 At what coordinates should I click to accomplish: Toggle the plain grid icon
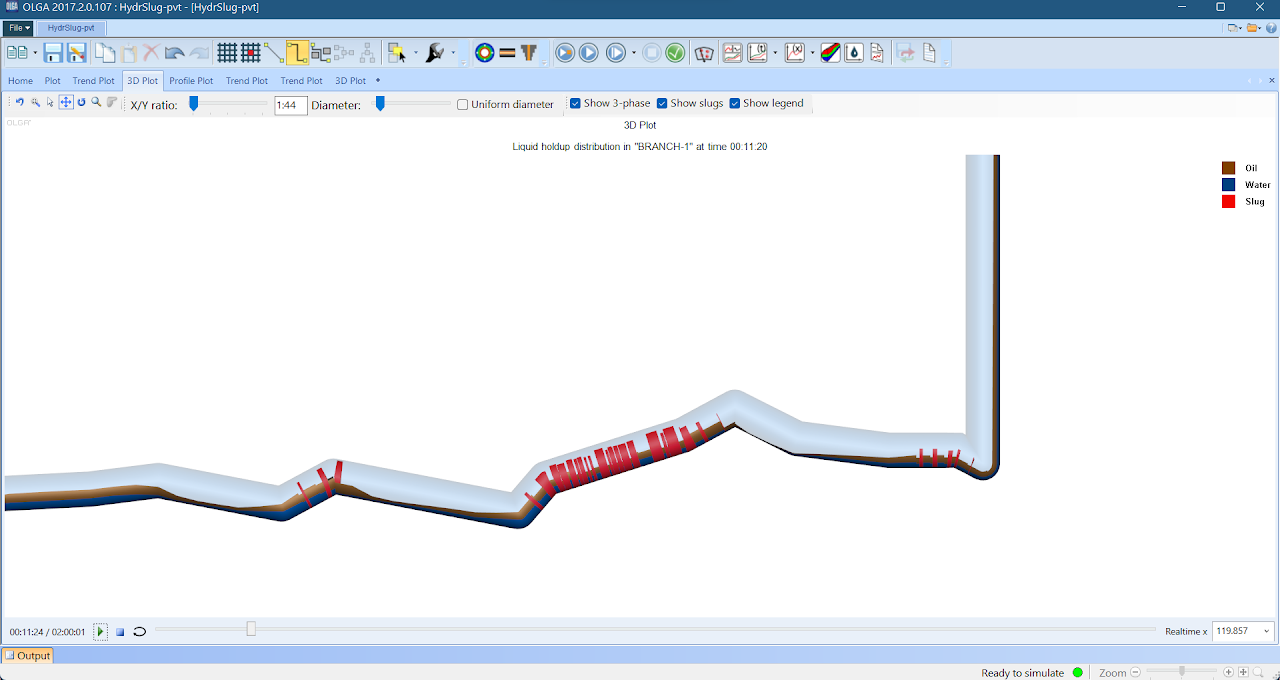(227, 53)
